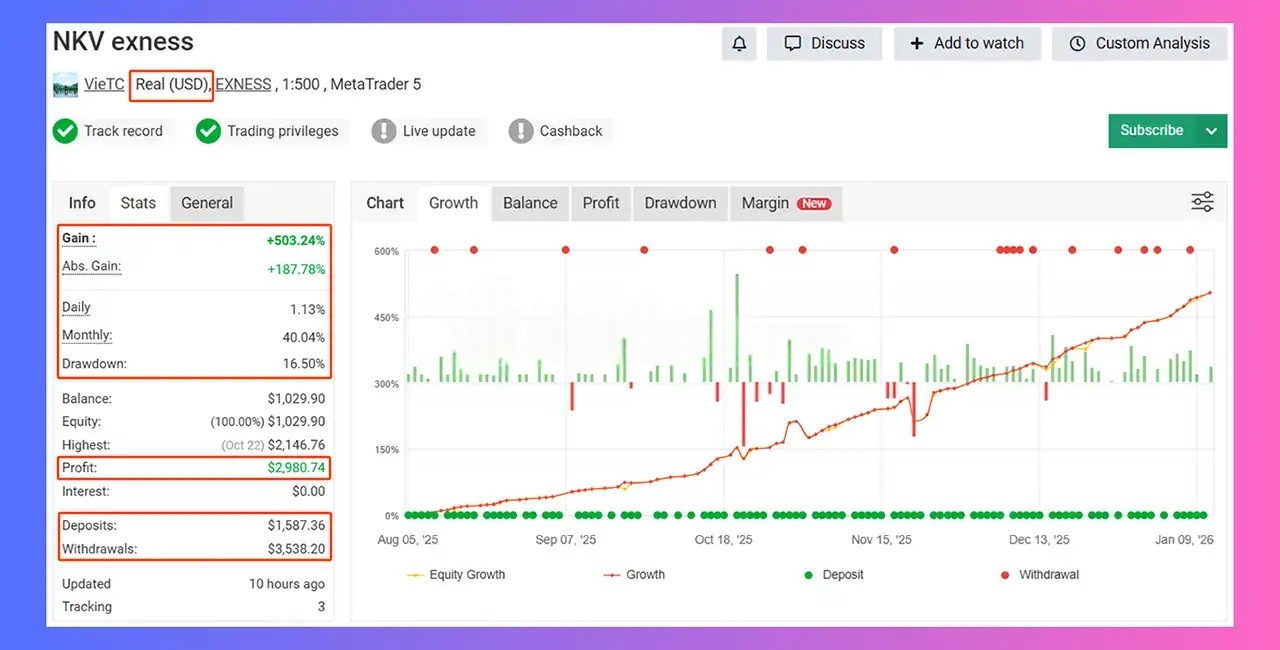
Task: Switch to the General tab
Action: pos(207,203)
